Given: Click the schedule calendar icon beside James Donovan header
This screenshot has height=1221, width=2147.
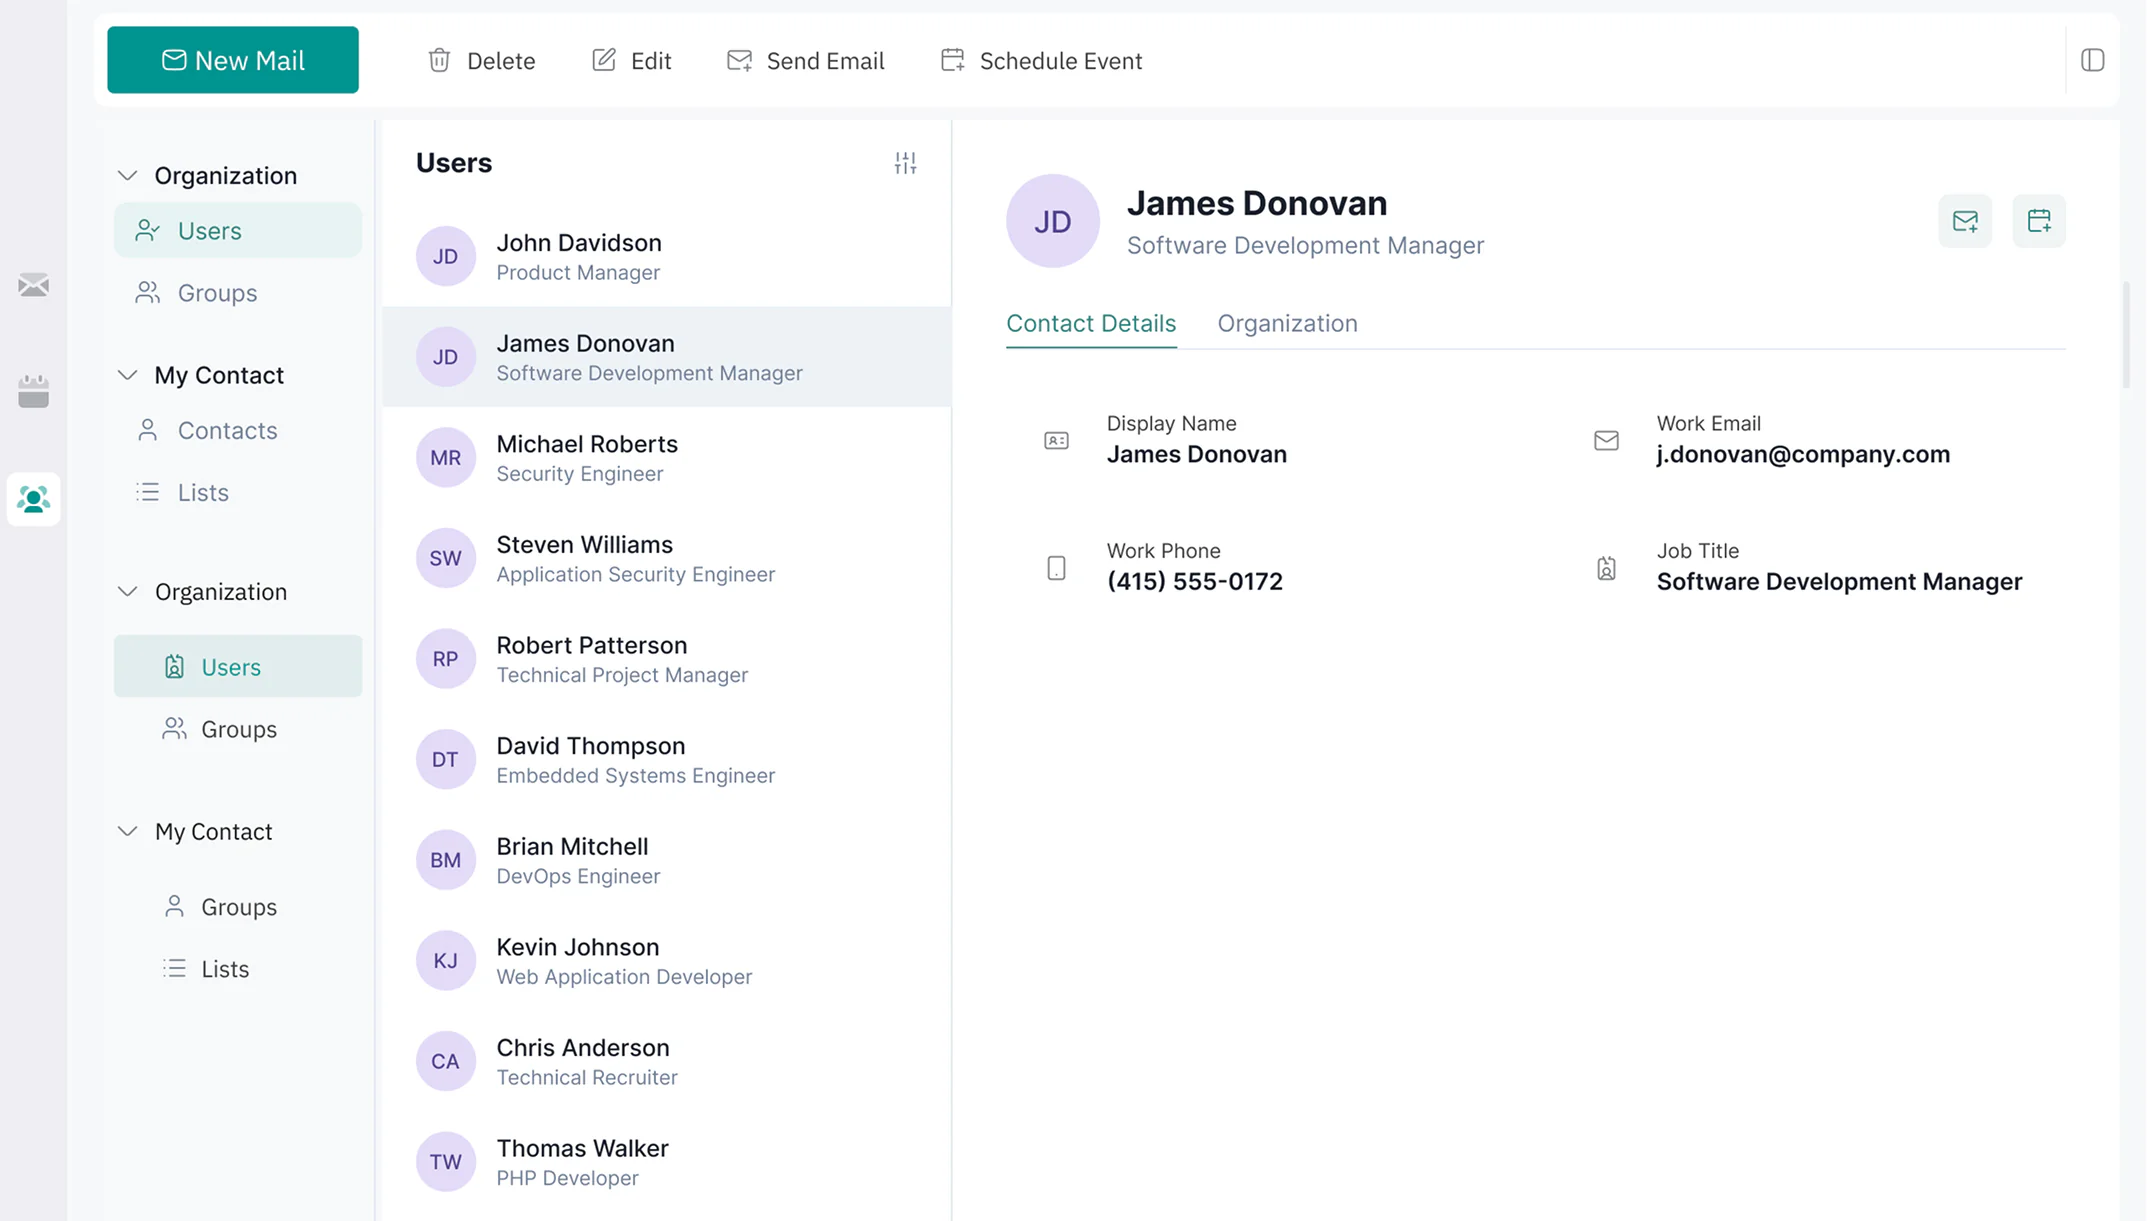Looking at the screenshot, I should (x=2039, y=221).
